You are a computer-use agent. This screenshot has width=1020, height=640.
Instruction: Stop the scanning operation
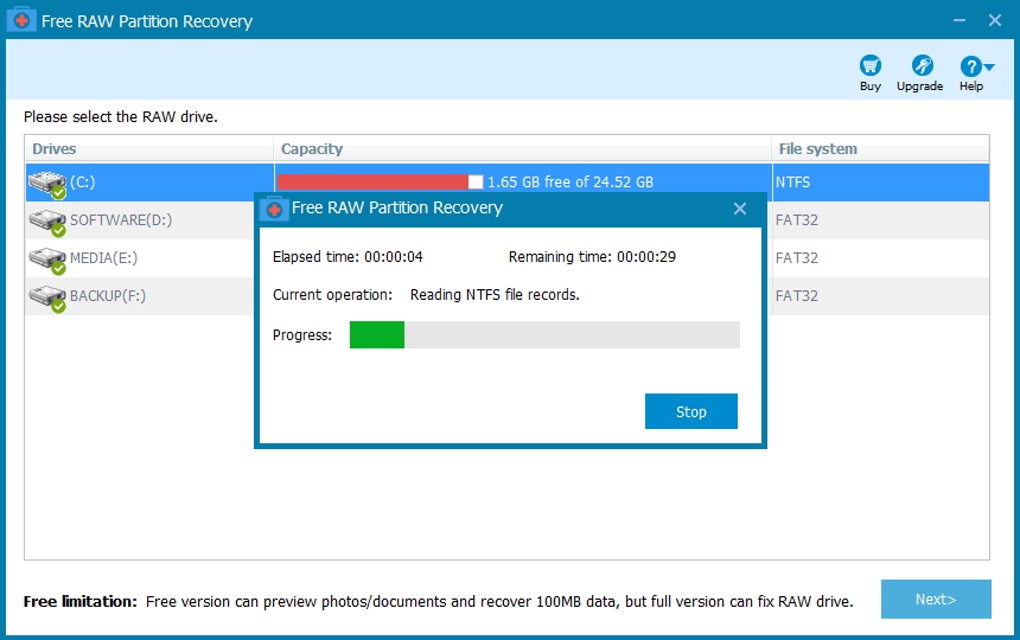(x=691, y=411)
